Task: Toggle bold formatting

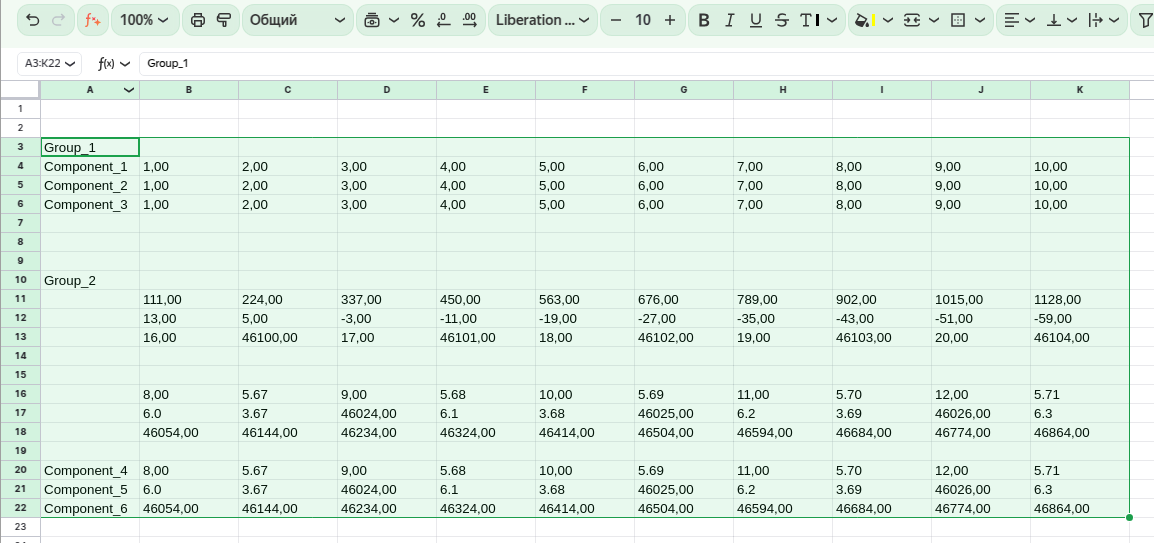Action: click(x=704, y=20)
